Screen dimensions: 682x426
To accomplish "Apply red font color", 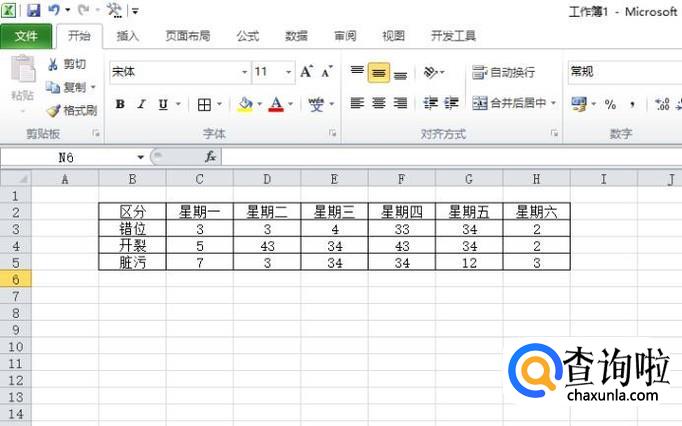I will coord(276,104).
